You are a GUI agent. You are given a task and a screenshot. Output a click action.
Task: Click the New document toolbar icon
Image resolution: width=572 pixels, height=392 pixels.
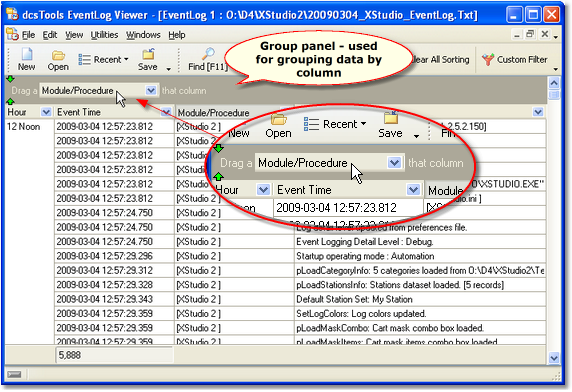click(x=27, y=54)
